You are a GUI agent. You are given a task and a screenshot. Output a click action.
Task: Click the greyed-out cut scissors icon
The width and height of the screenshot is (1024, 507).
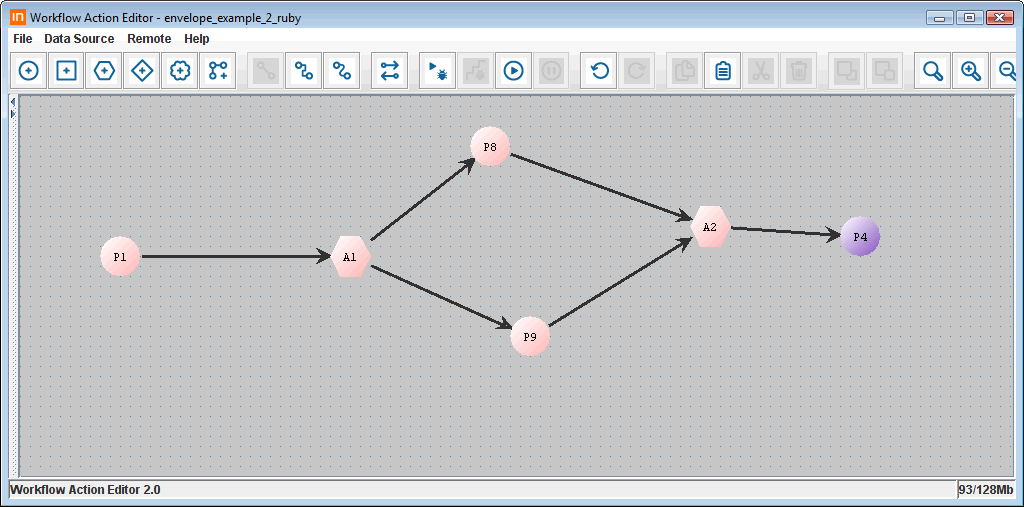tap(760, 71)
